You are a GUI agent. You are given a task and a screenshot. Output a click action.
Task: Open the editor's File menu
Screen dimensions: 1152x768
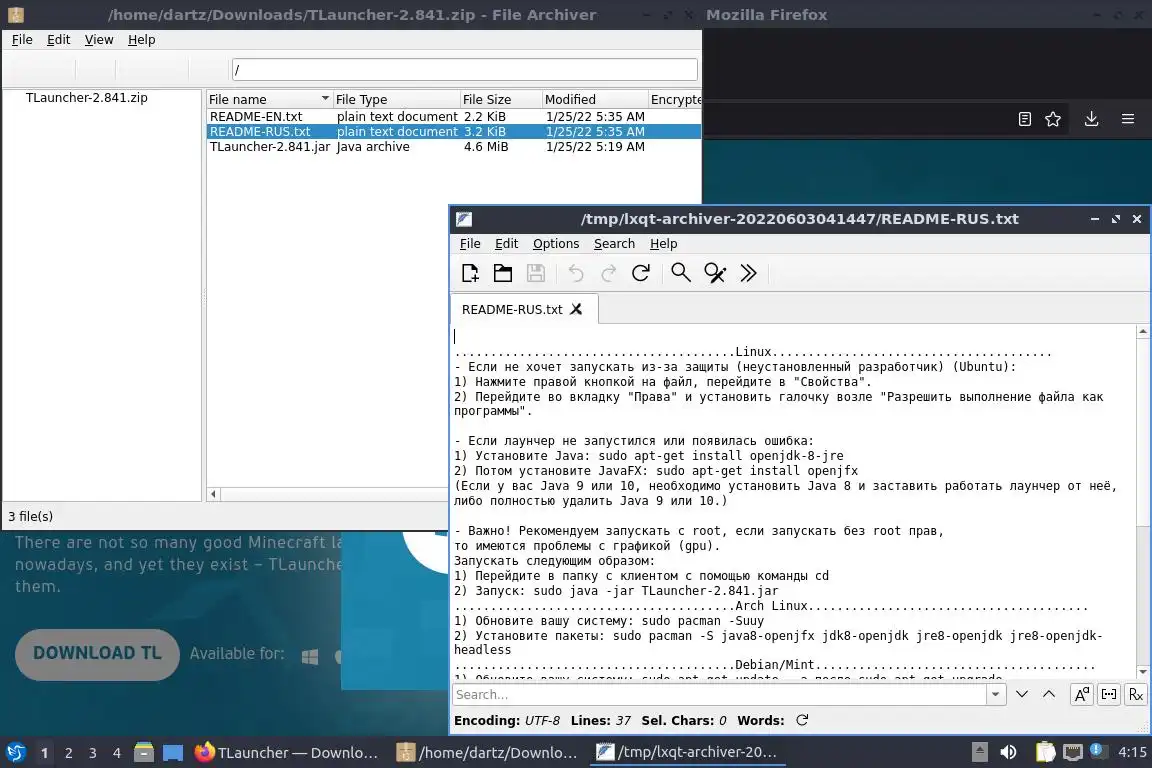[x=470, y=243]
